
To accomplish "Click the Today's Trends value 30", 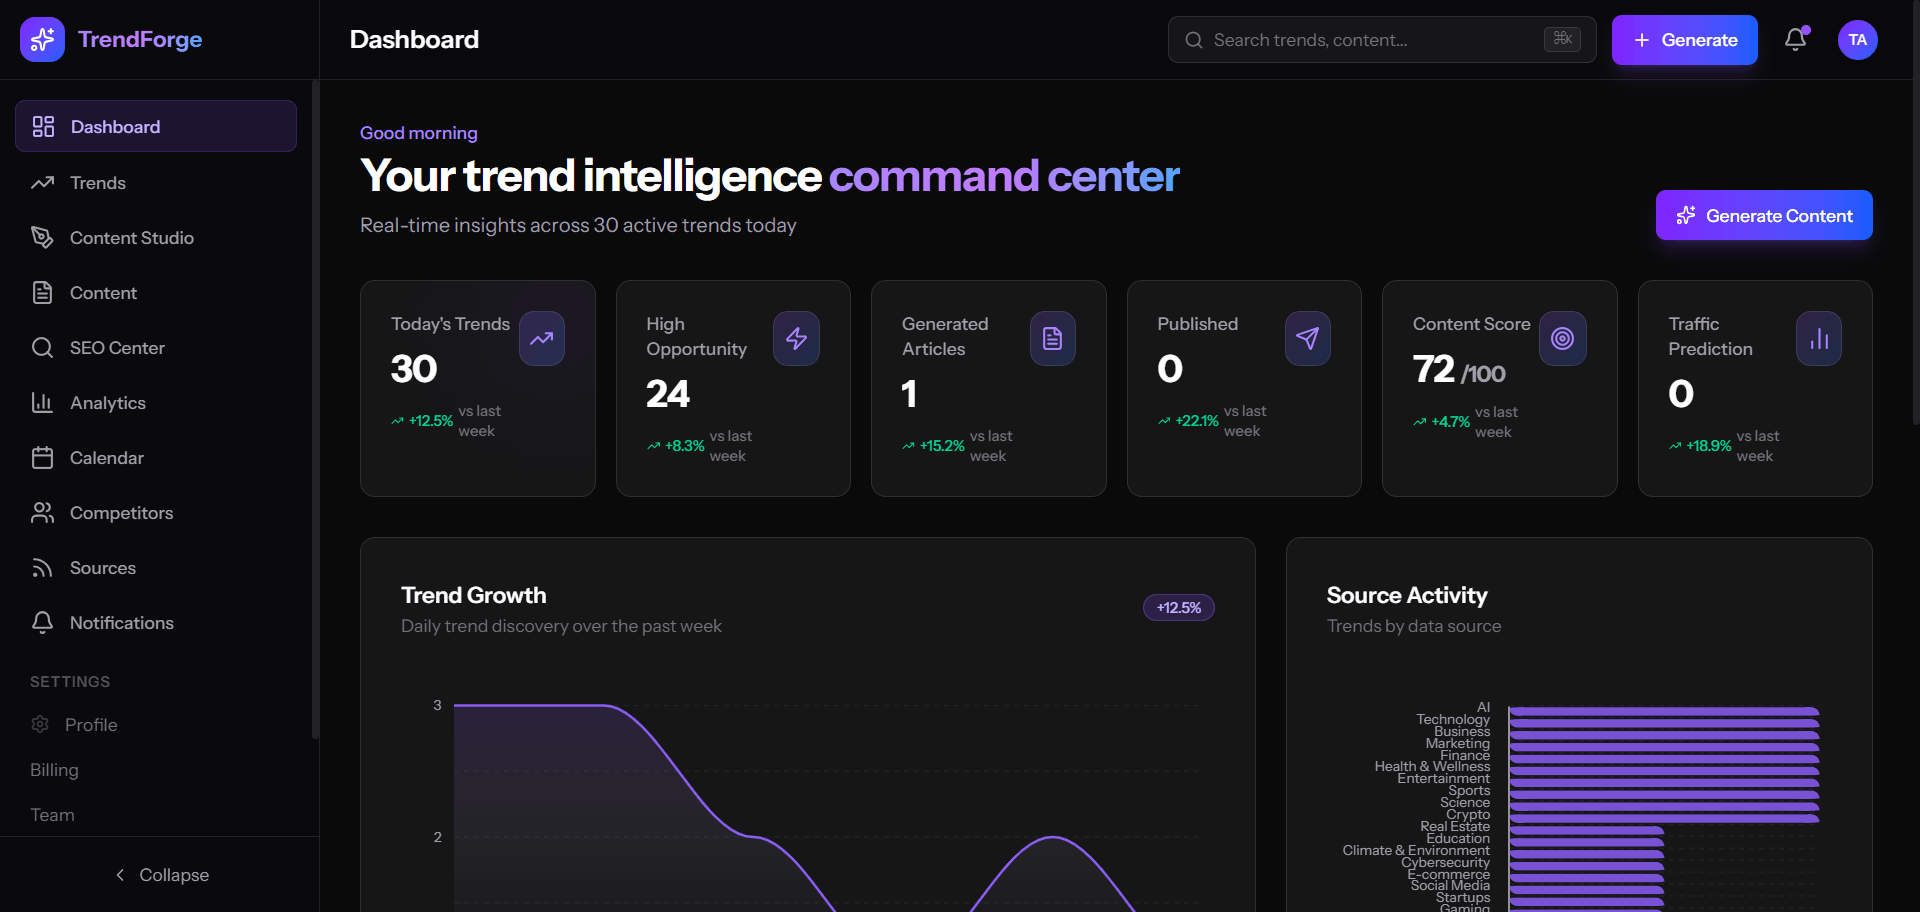I will [414, 369].
